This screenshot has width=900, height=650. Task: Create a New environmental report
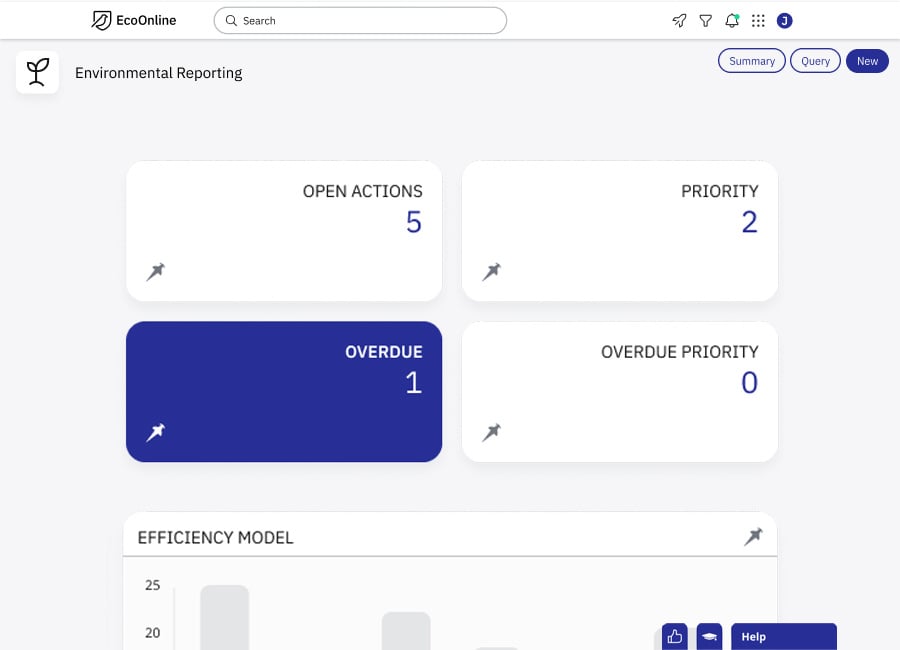click(x=867, y=61)
